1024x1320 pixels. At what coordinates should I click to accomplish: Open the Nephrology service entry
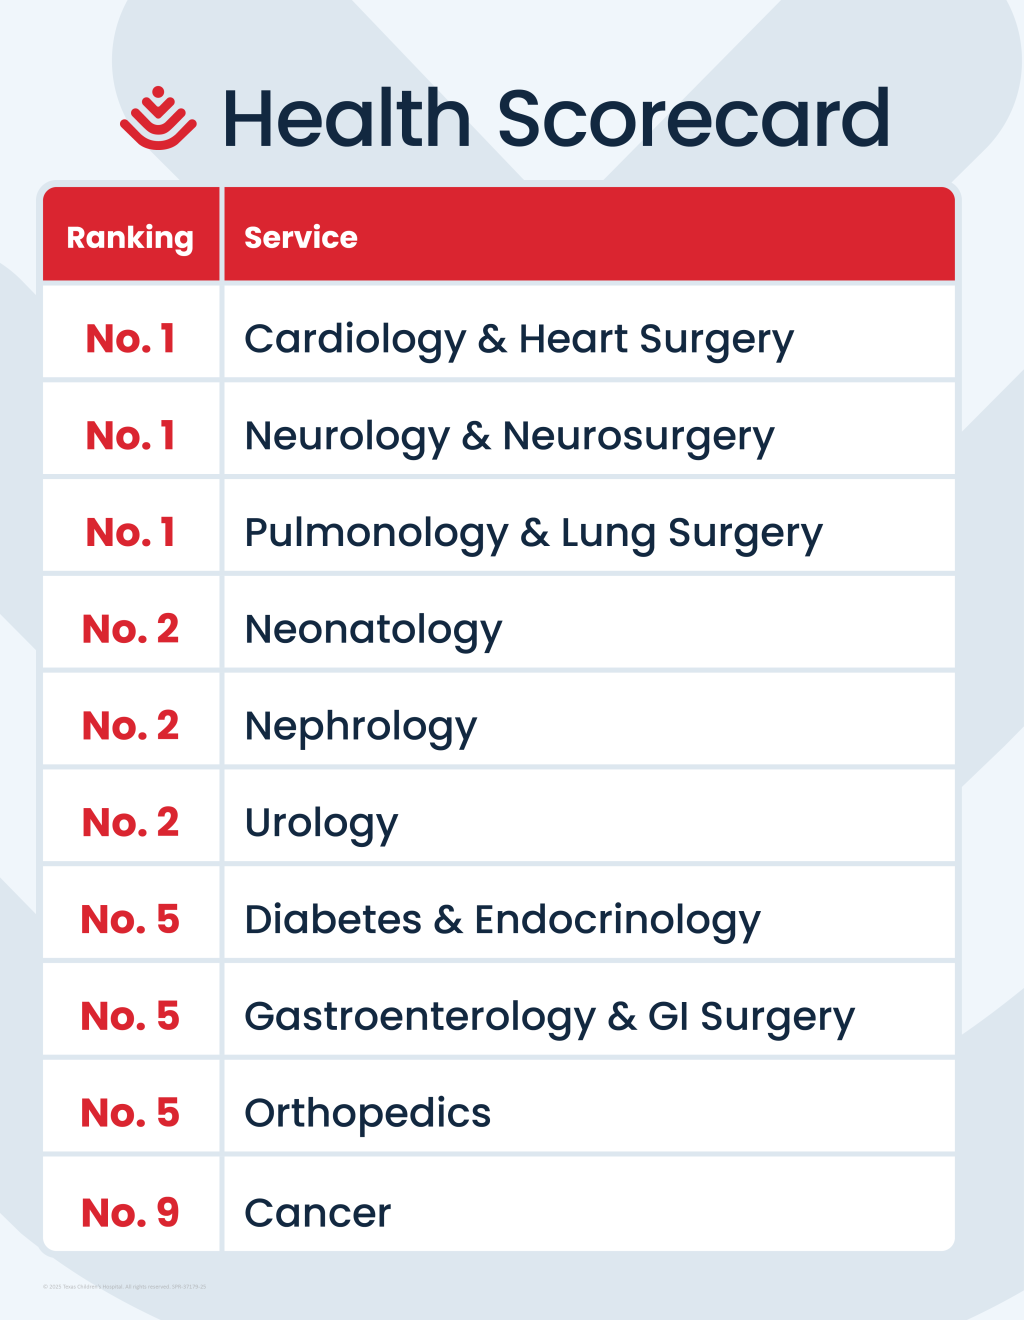361,726
